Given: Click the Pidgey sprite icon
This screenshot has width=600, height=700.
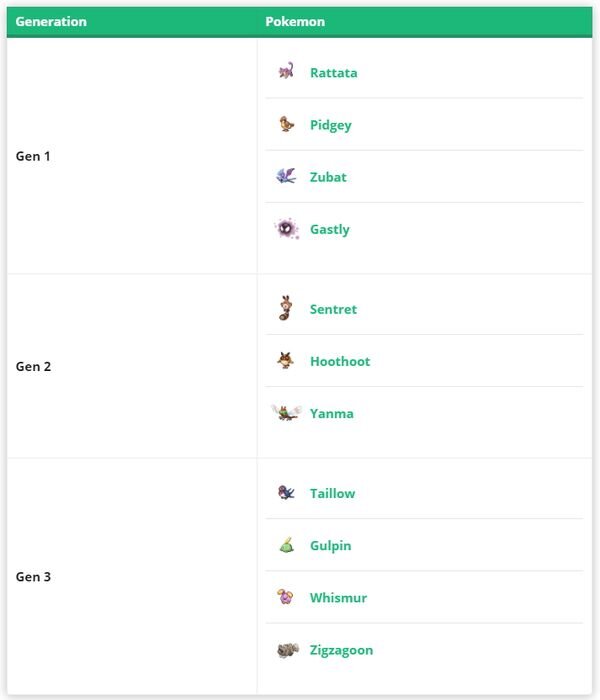Looking at the screenshot, I should (287, 125).
